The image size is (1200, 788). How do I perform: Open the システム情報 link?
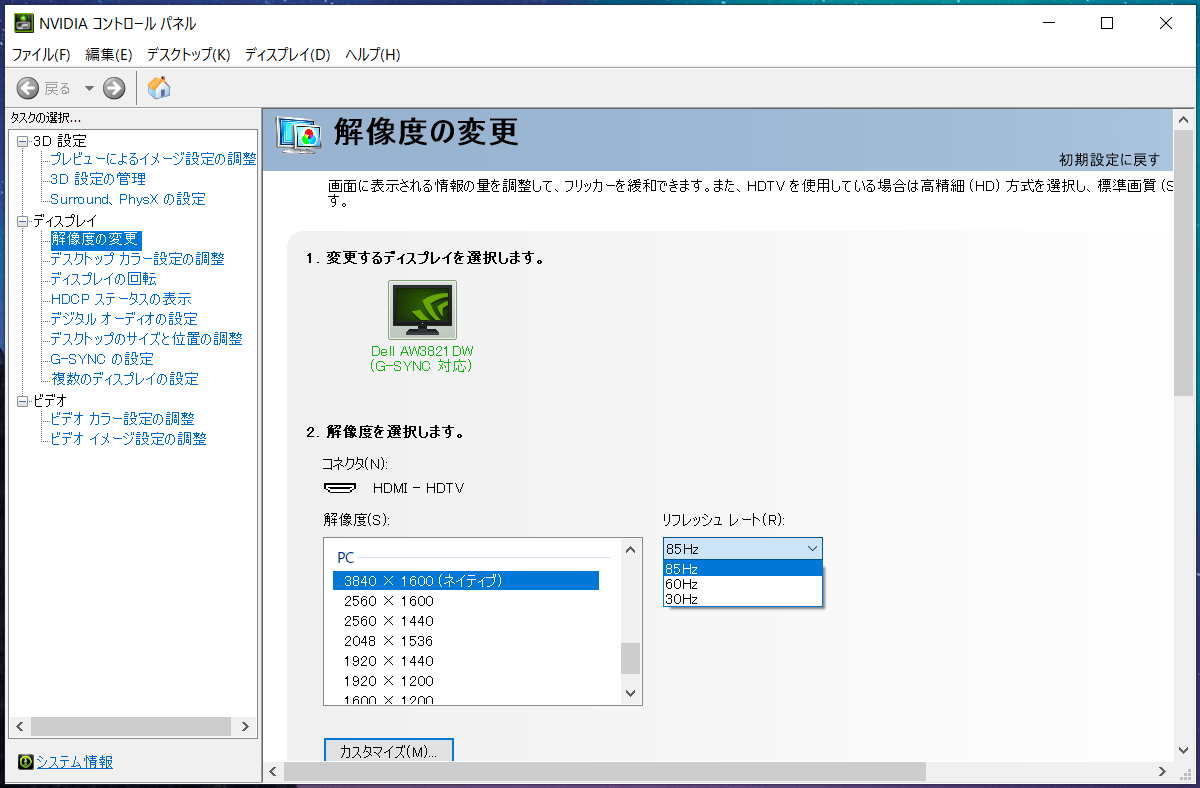click(74, 762)
